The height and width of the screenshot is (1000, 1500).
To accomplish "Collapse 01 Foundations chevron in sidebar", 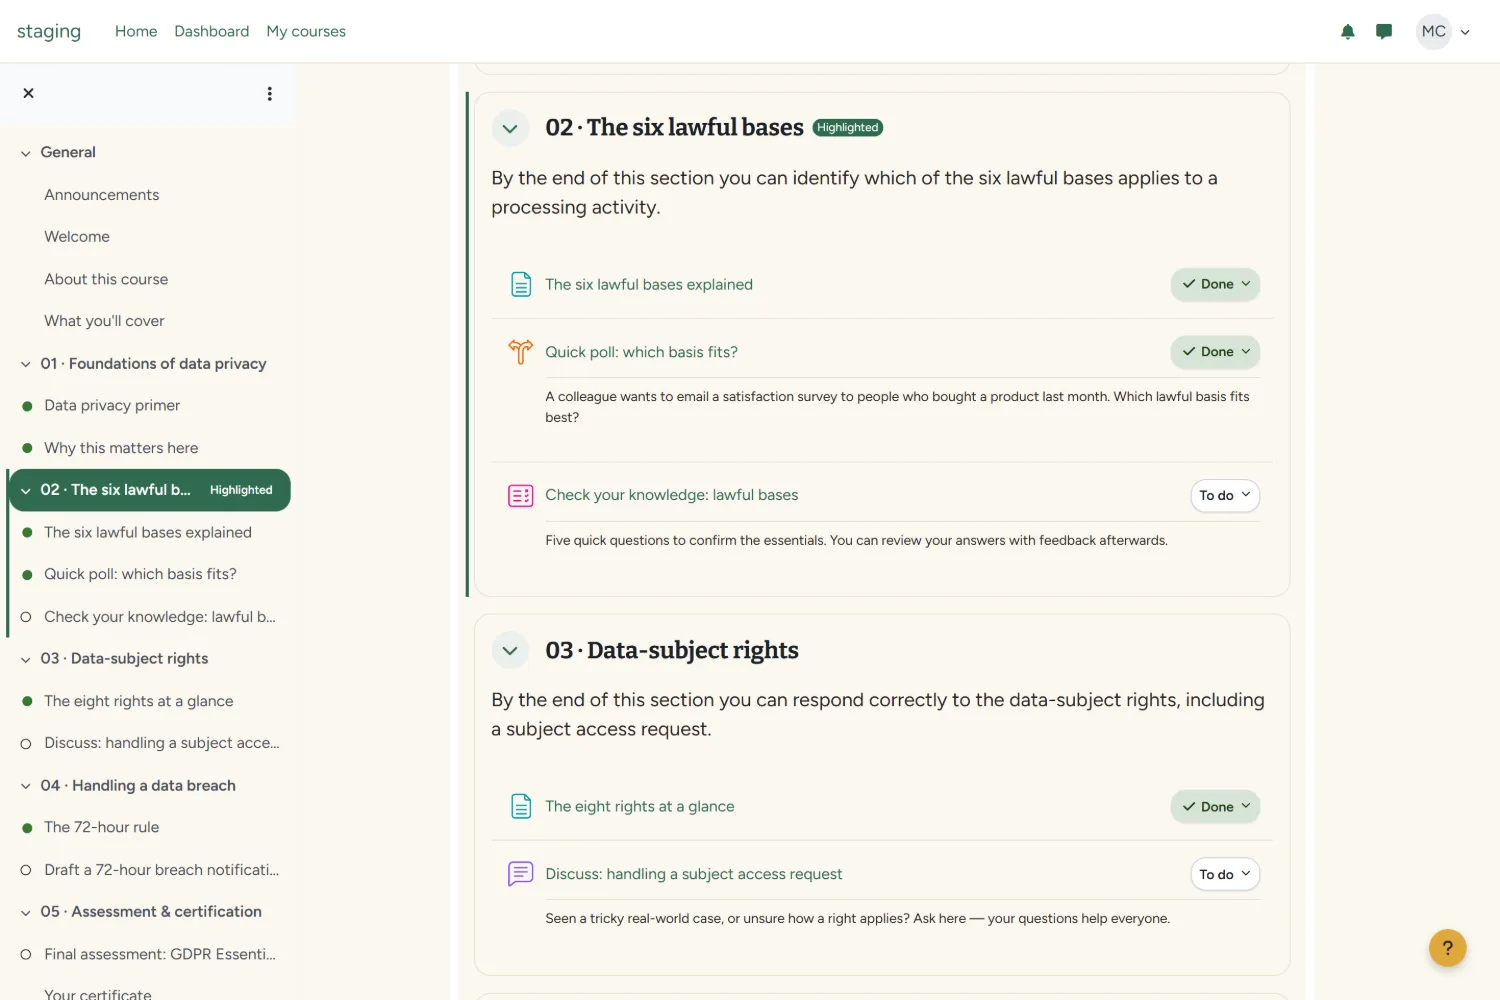I will [26, 364].
